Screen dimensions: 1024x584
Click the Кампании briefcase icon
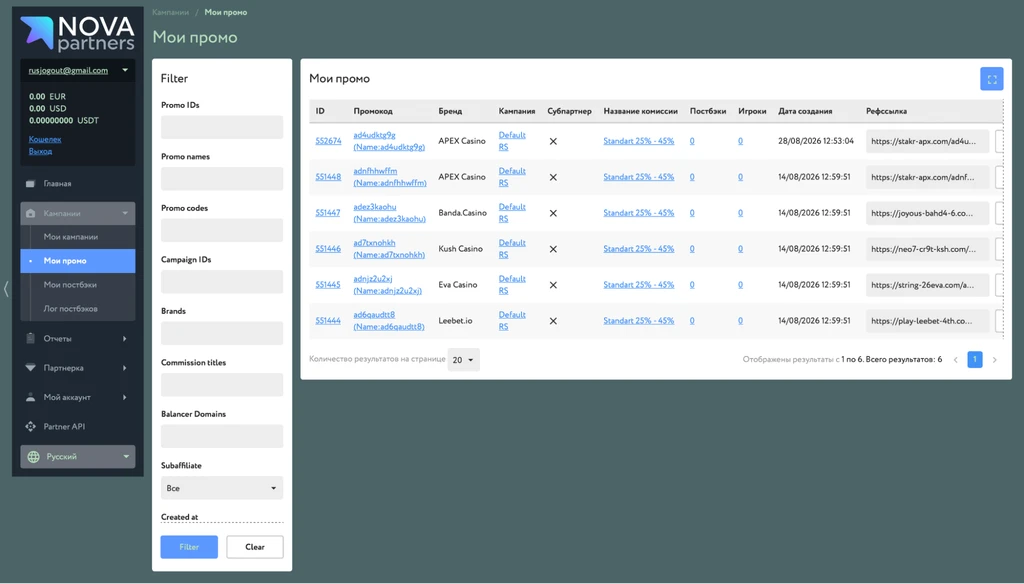31,213
